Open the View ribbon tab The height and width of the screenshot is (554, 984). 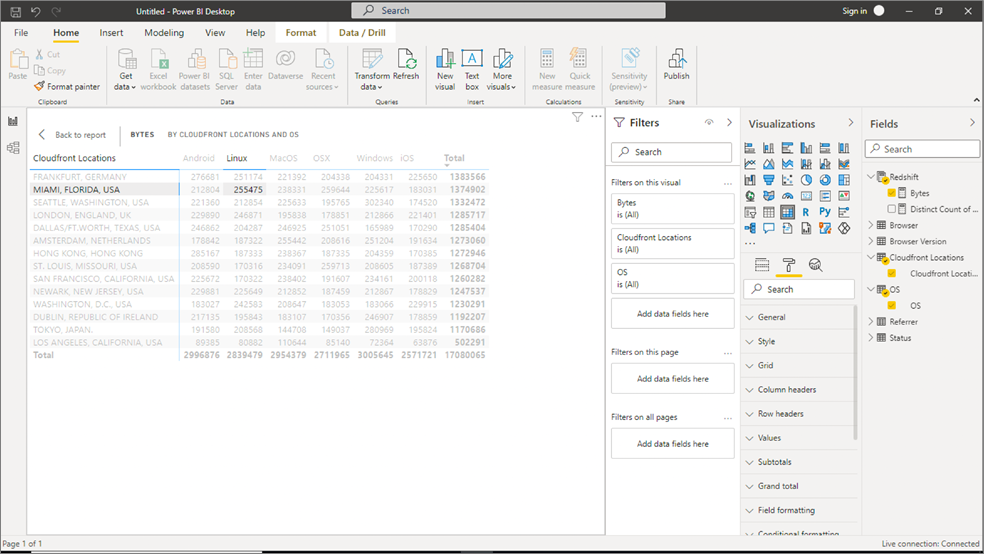pos(215,33)
